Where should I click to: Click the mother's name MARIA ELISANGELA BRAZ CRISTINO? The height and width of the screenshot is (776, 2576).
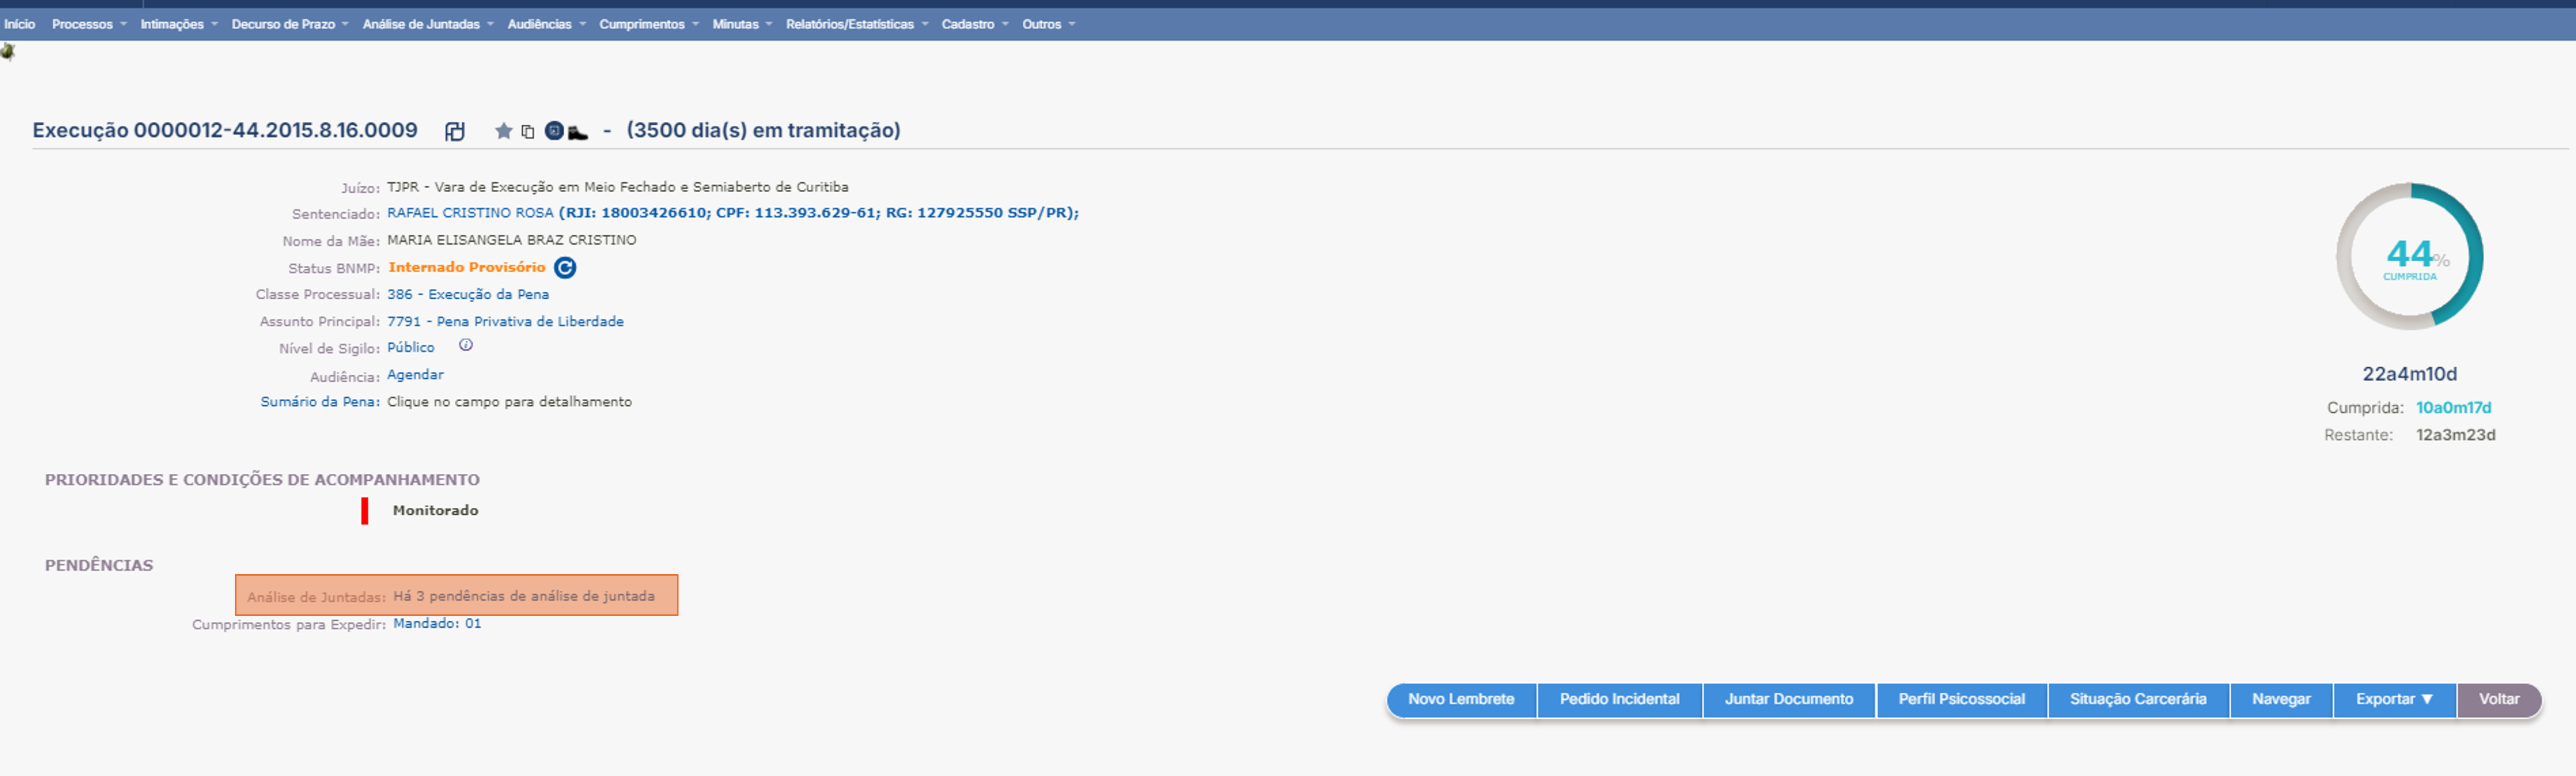pos(512,240)
